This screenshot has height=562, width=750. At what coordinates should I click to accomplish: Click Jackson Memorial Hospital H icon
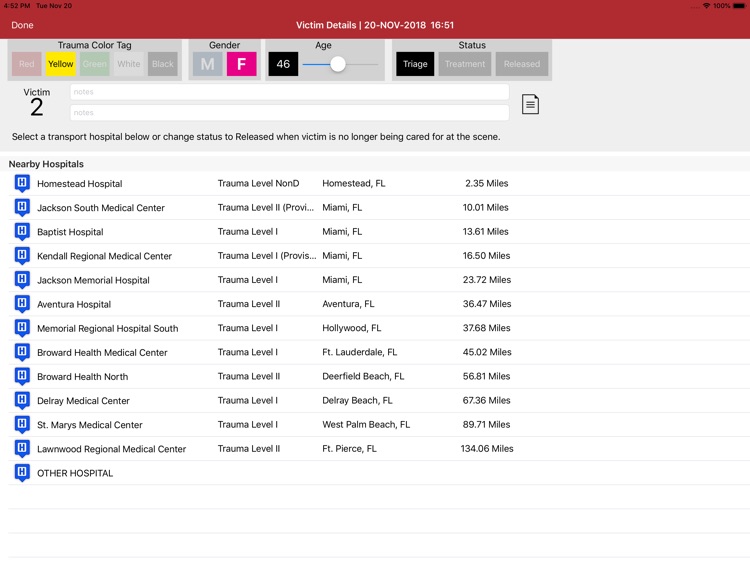22,280
